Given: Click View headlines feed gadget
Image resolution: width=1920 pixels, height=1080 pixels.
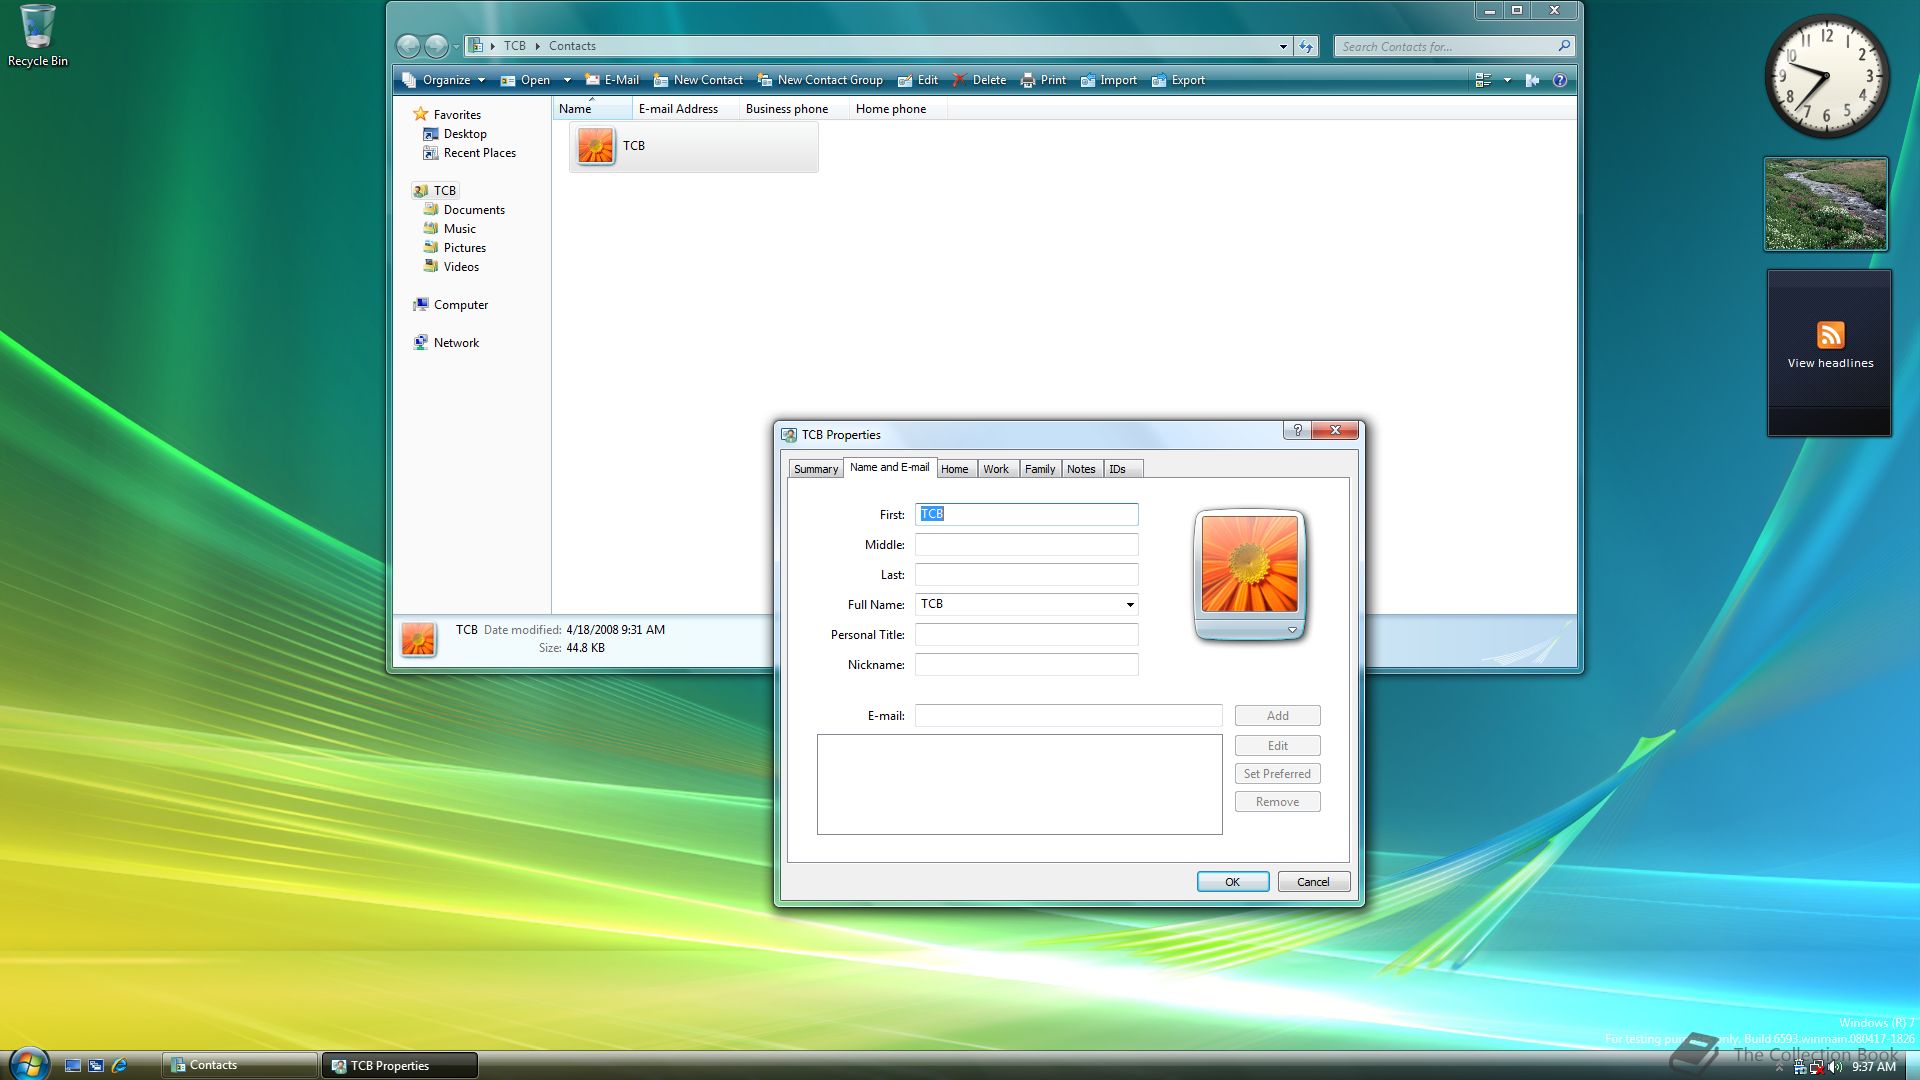Looking at the screenshot, I should pyautogui.click(x=1830, y=352).
